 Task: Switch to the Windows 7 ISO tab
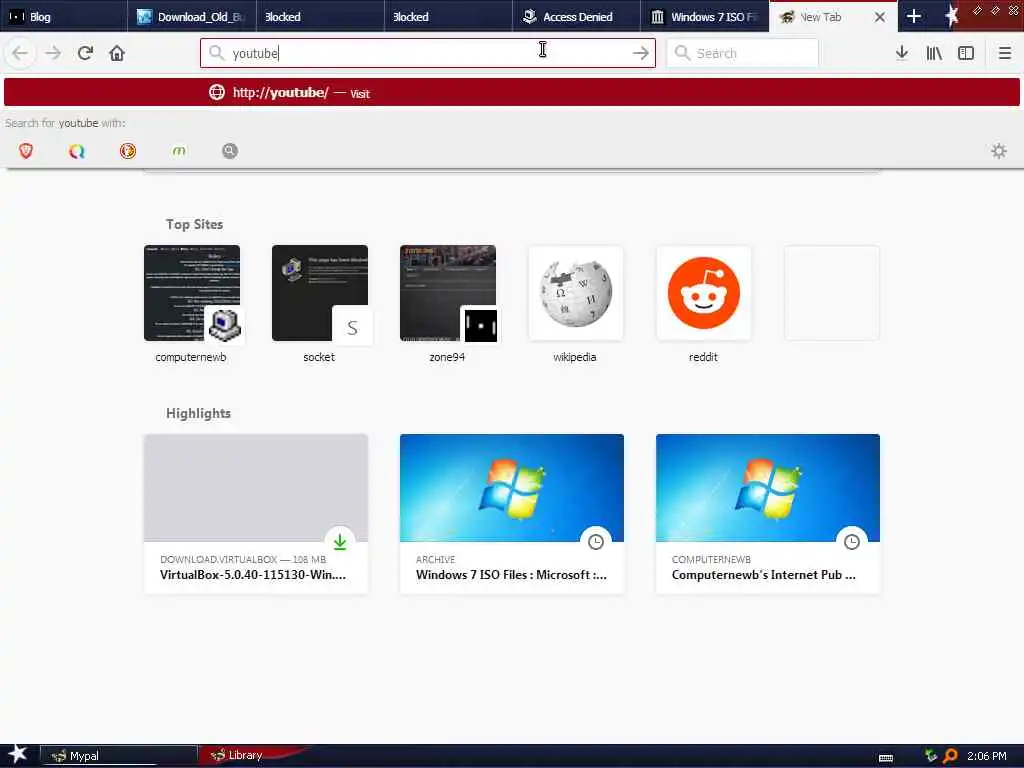click(x=704, y=16)
